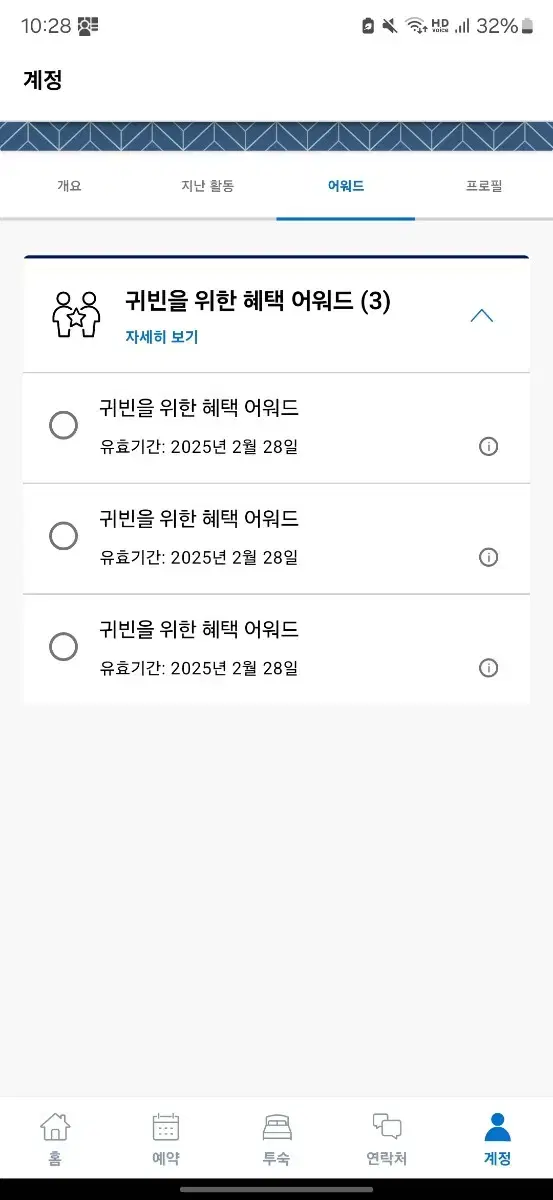553x1200 pixels.
Task: Open the 투숙 bed icon
Action: click(277, 1128)
